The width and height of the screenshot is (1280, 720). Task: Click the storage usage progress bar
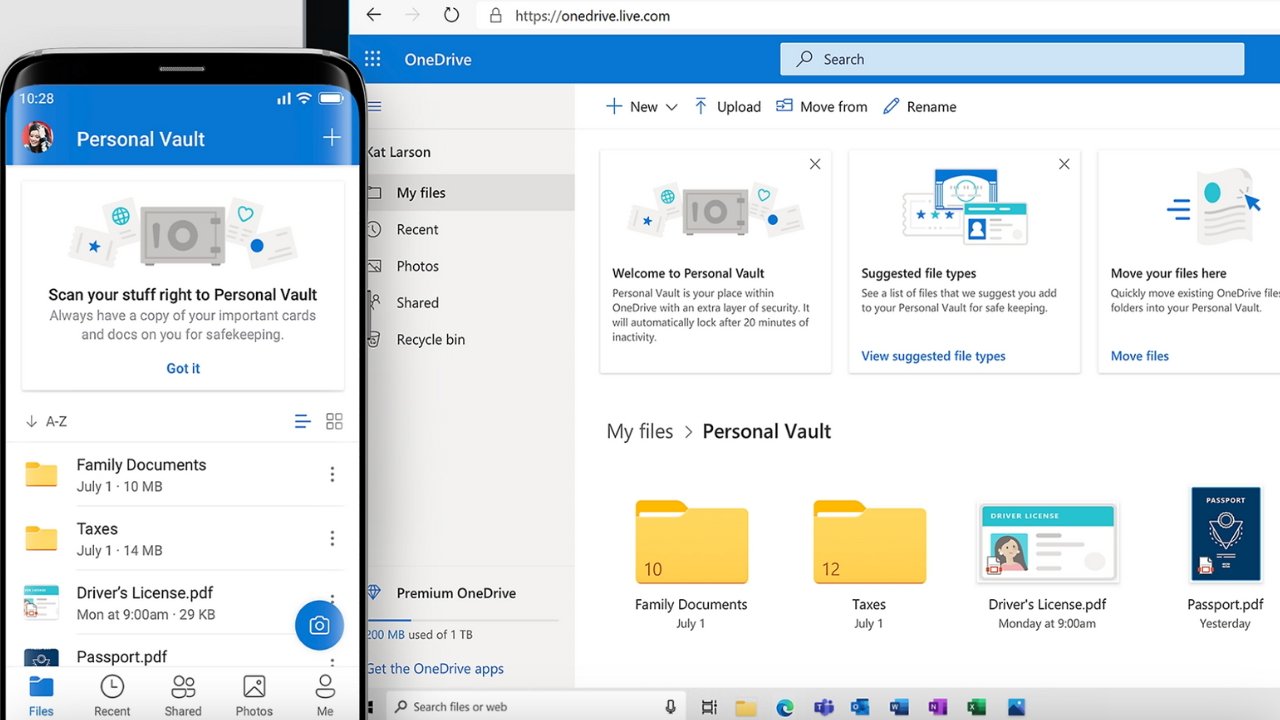[x=462, y=621]
